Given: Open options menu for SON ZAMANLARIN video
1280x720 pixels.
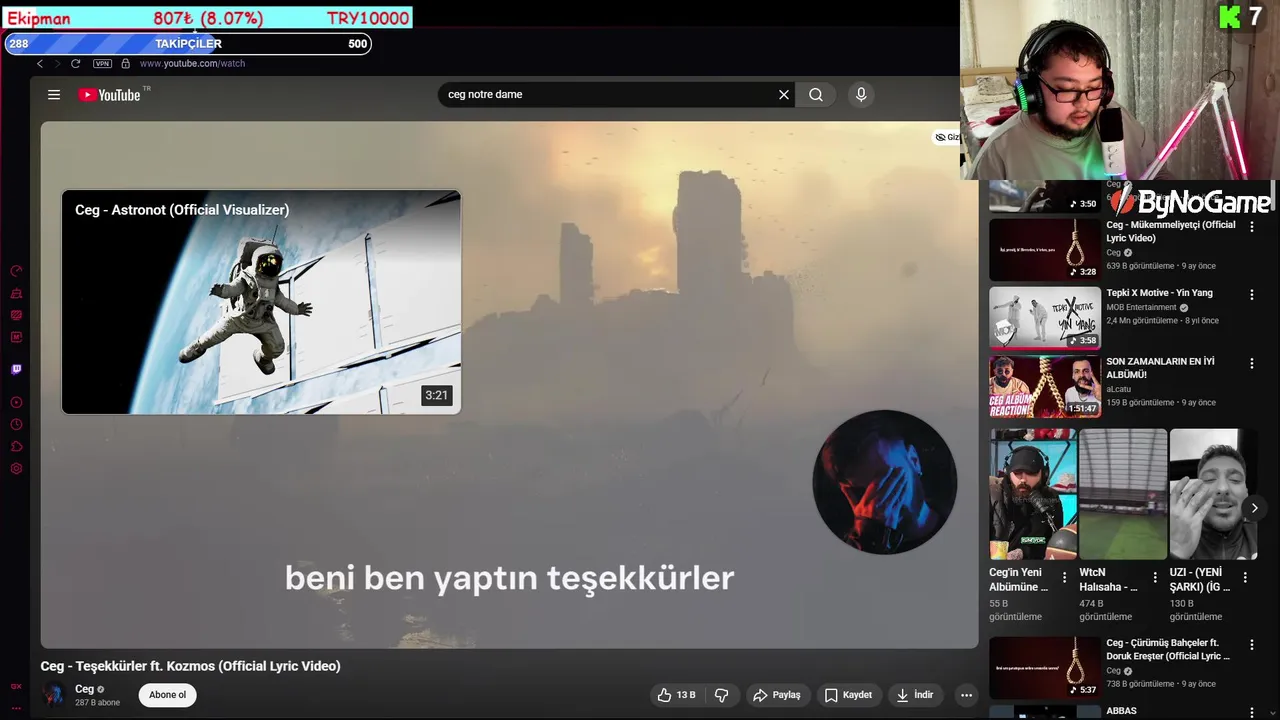Looking at the screenshot, I should (1251, 363).
